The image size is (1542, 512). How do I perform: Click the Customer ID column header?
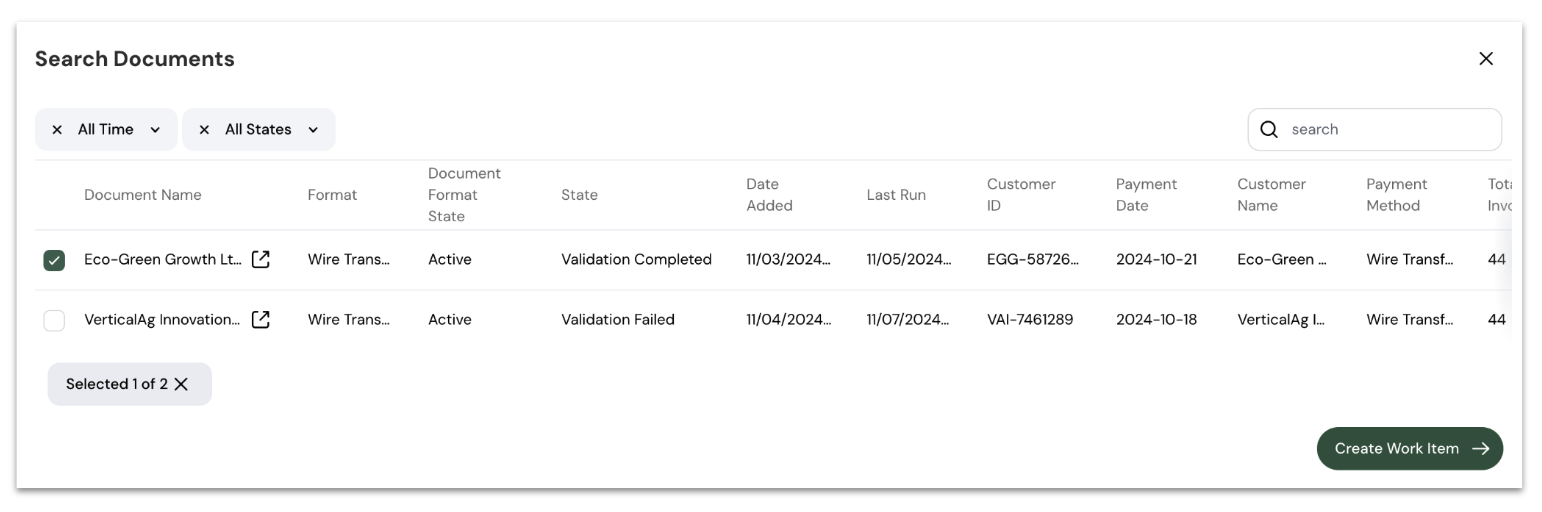[x=1021, y=195]
